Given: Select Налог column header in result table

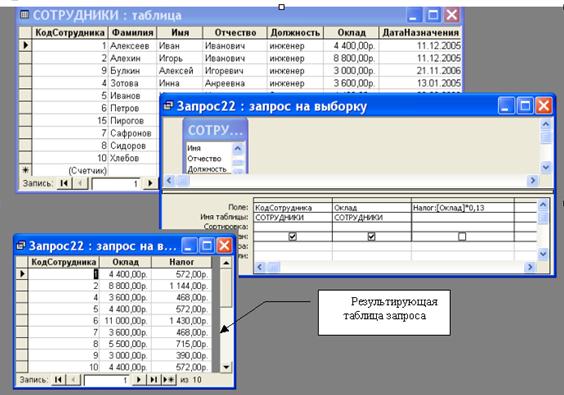Looking at the screenshot, I should pos(181,262).
